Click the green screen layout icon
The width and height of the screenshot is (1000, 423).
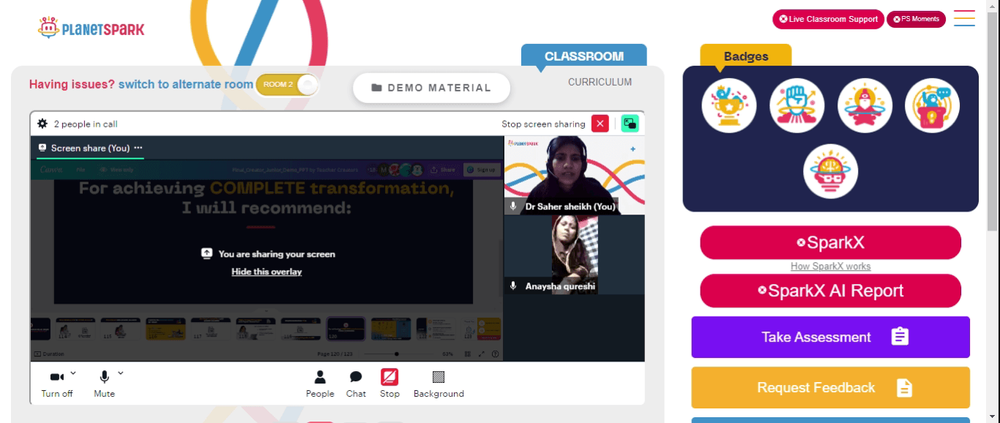tap(629, 124)
